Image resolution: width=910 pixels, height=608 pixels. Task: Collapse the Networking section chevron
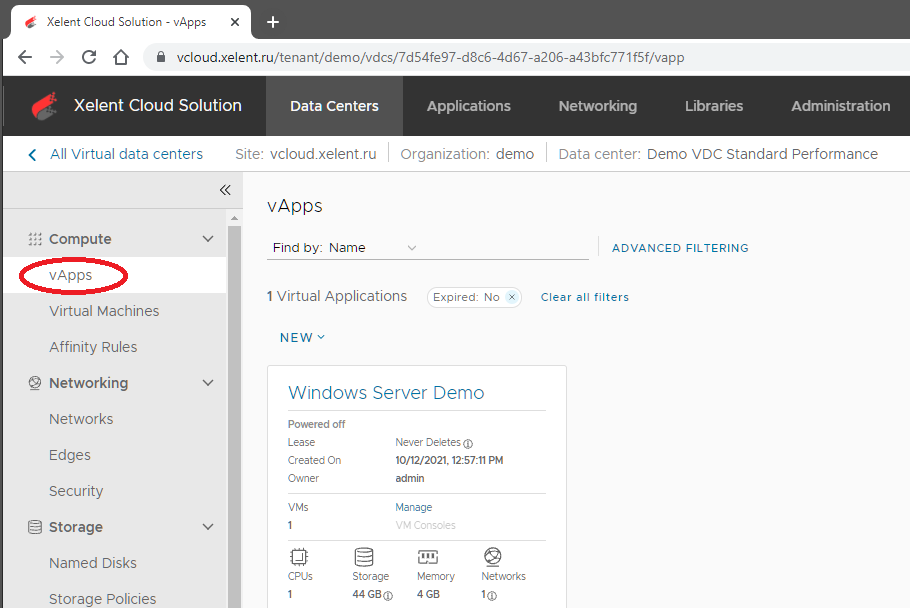tap(208, 383)
